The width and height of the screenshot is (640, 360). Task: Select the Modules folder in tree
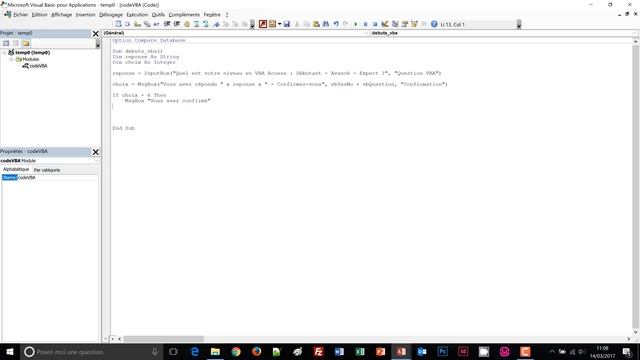click(x=31, y=59)
